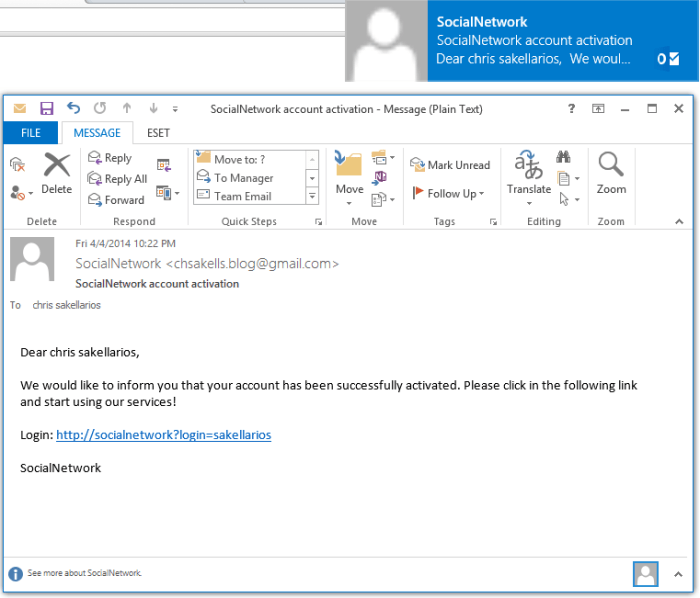Open the socialnetwork login link
The height and width of the screenshot is (598, 700).
[x=163, y=435]
